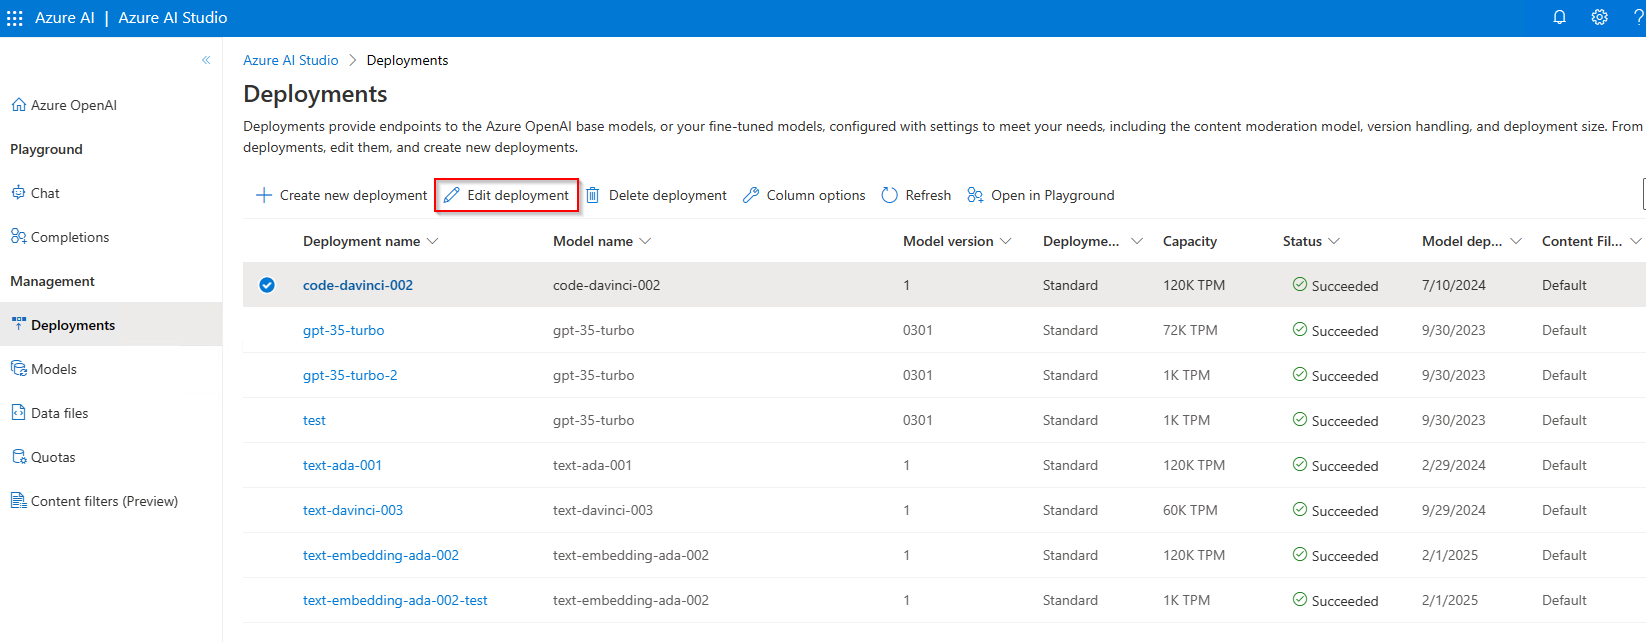Screen dimensions: 1646x642
Task: Click the Content filters sidebar icon
Action: (x=18, y=501)
